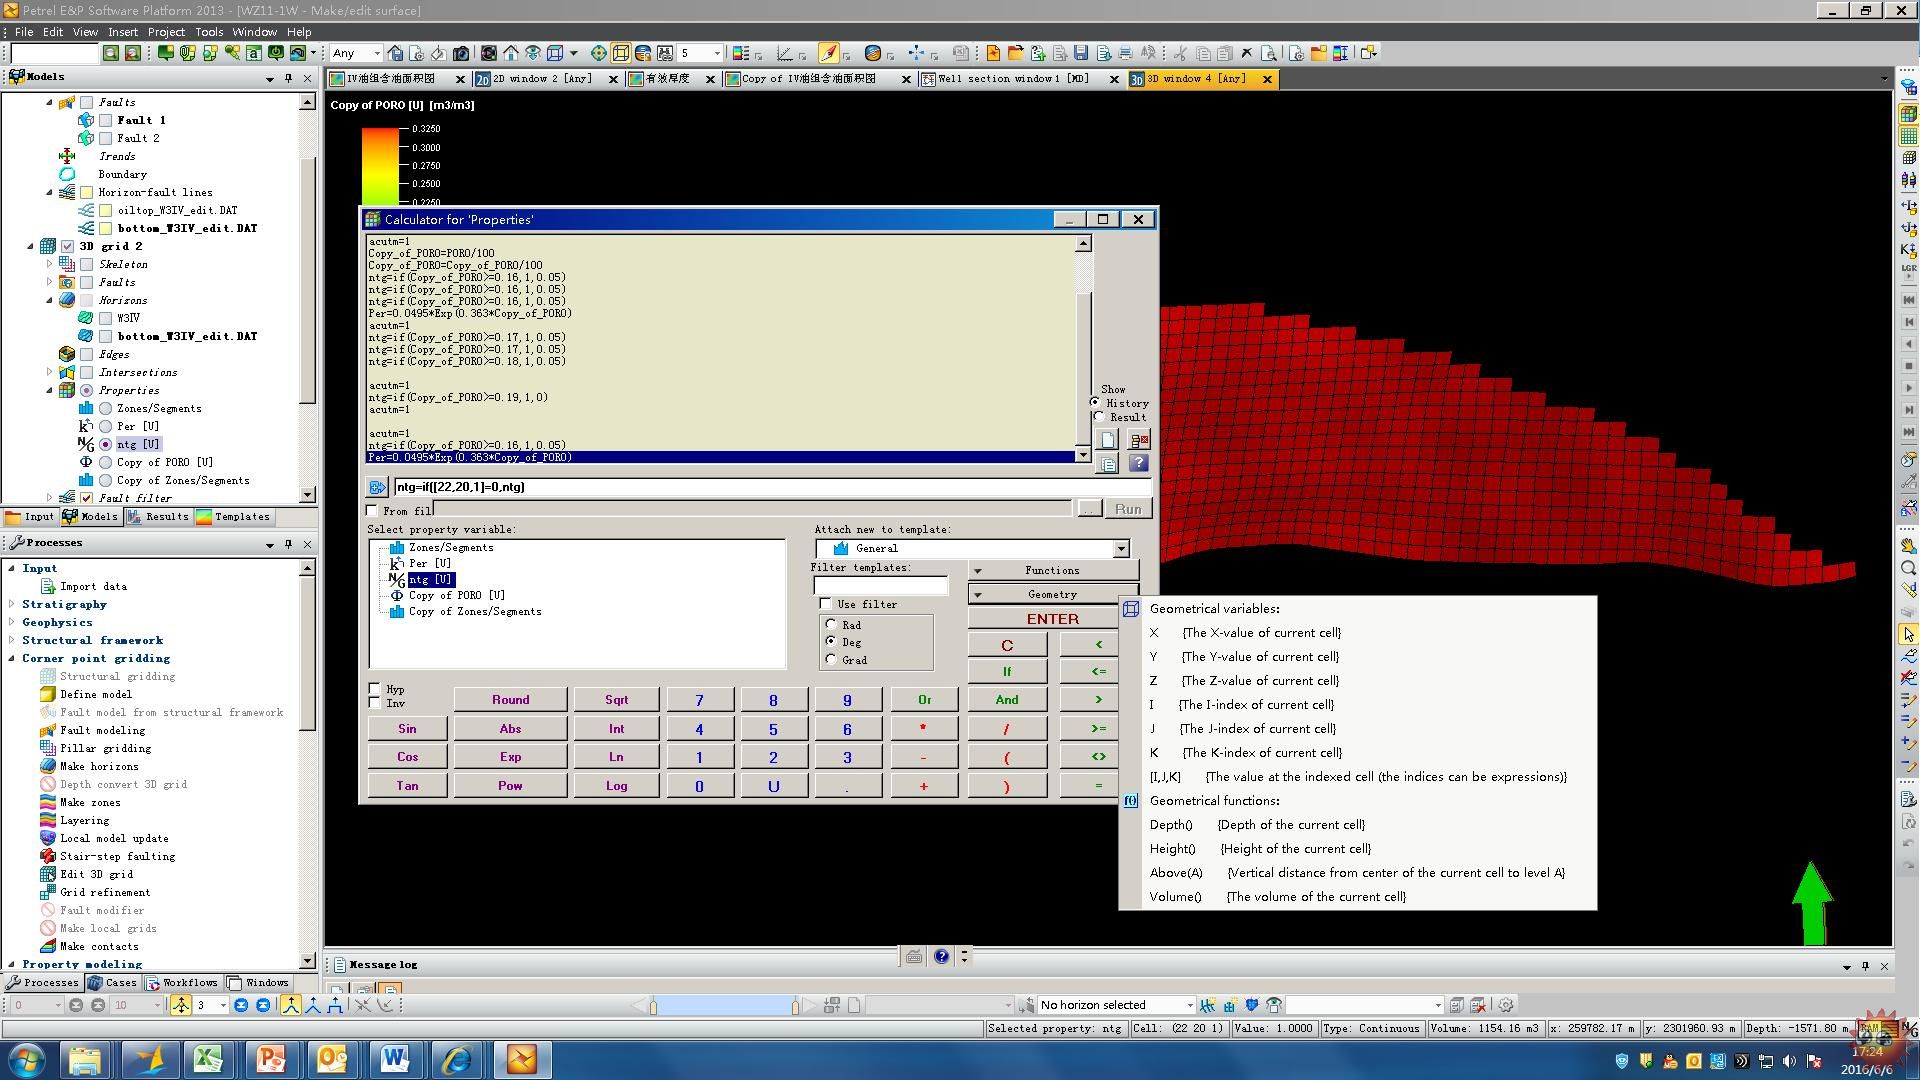
Task: Enable the Inv checkbox
Action: pos(375,703)
